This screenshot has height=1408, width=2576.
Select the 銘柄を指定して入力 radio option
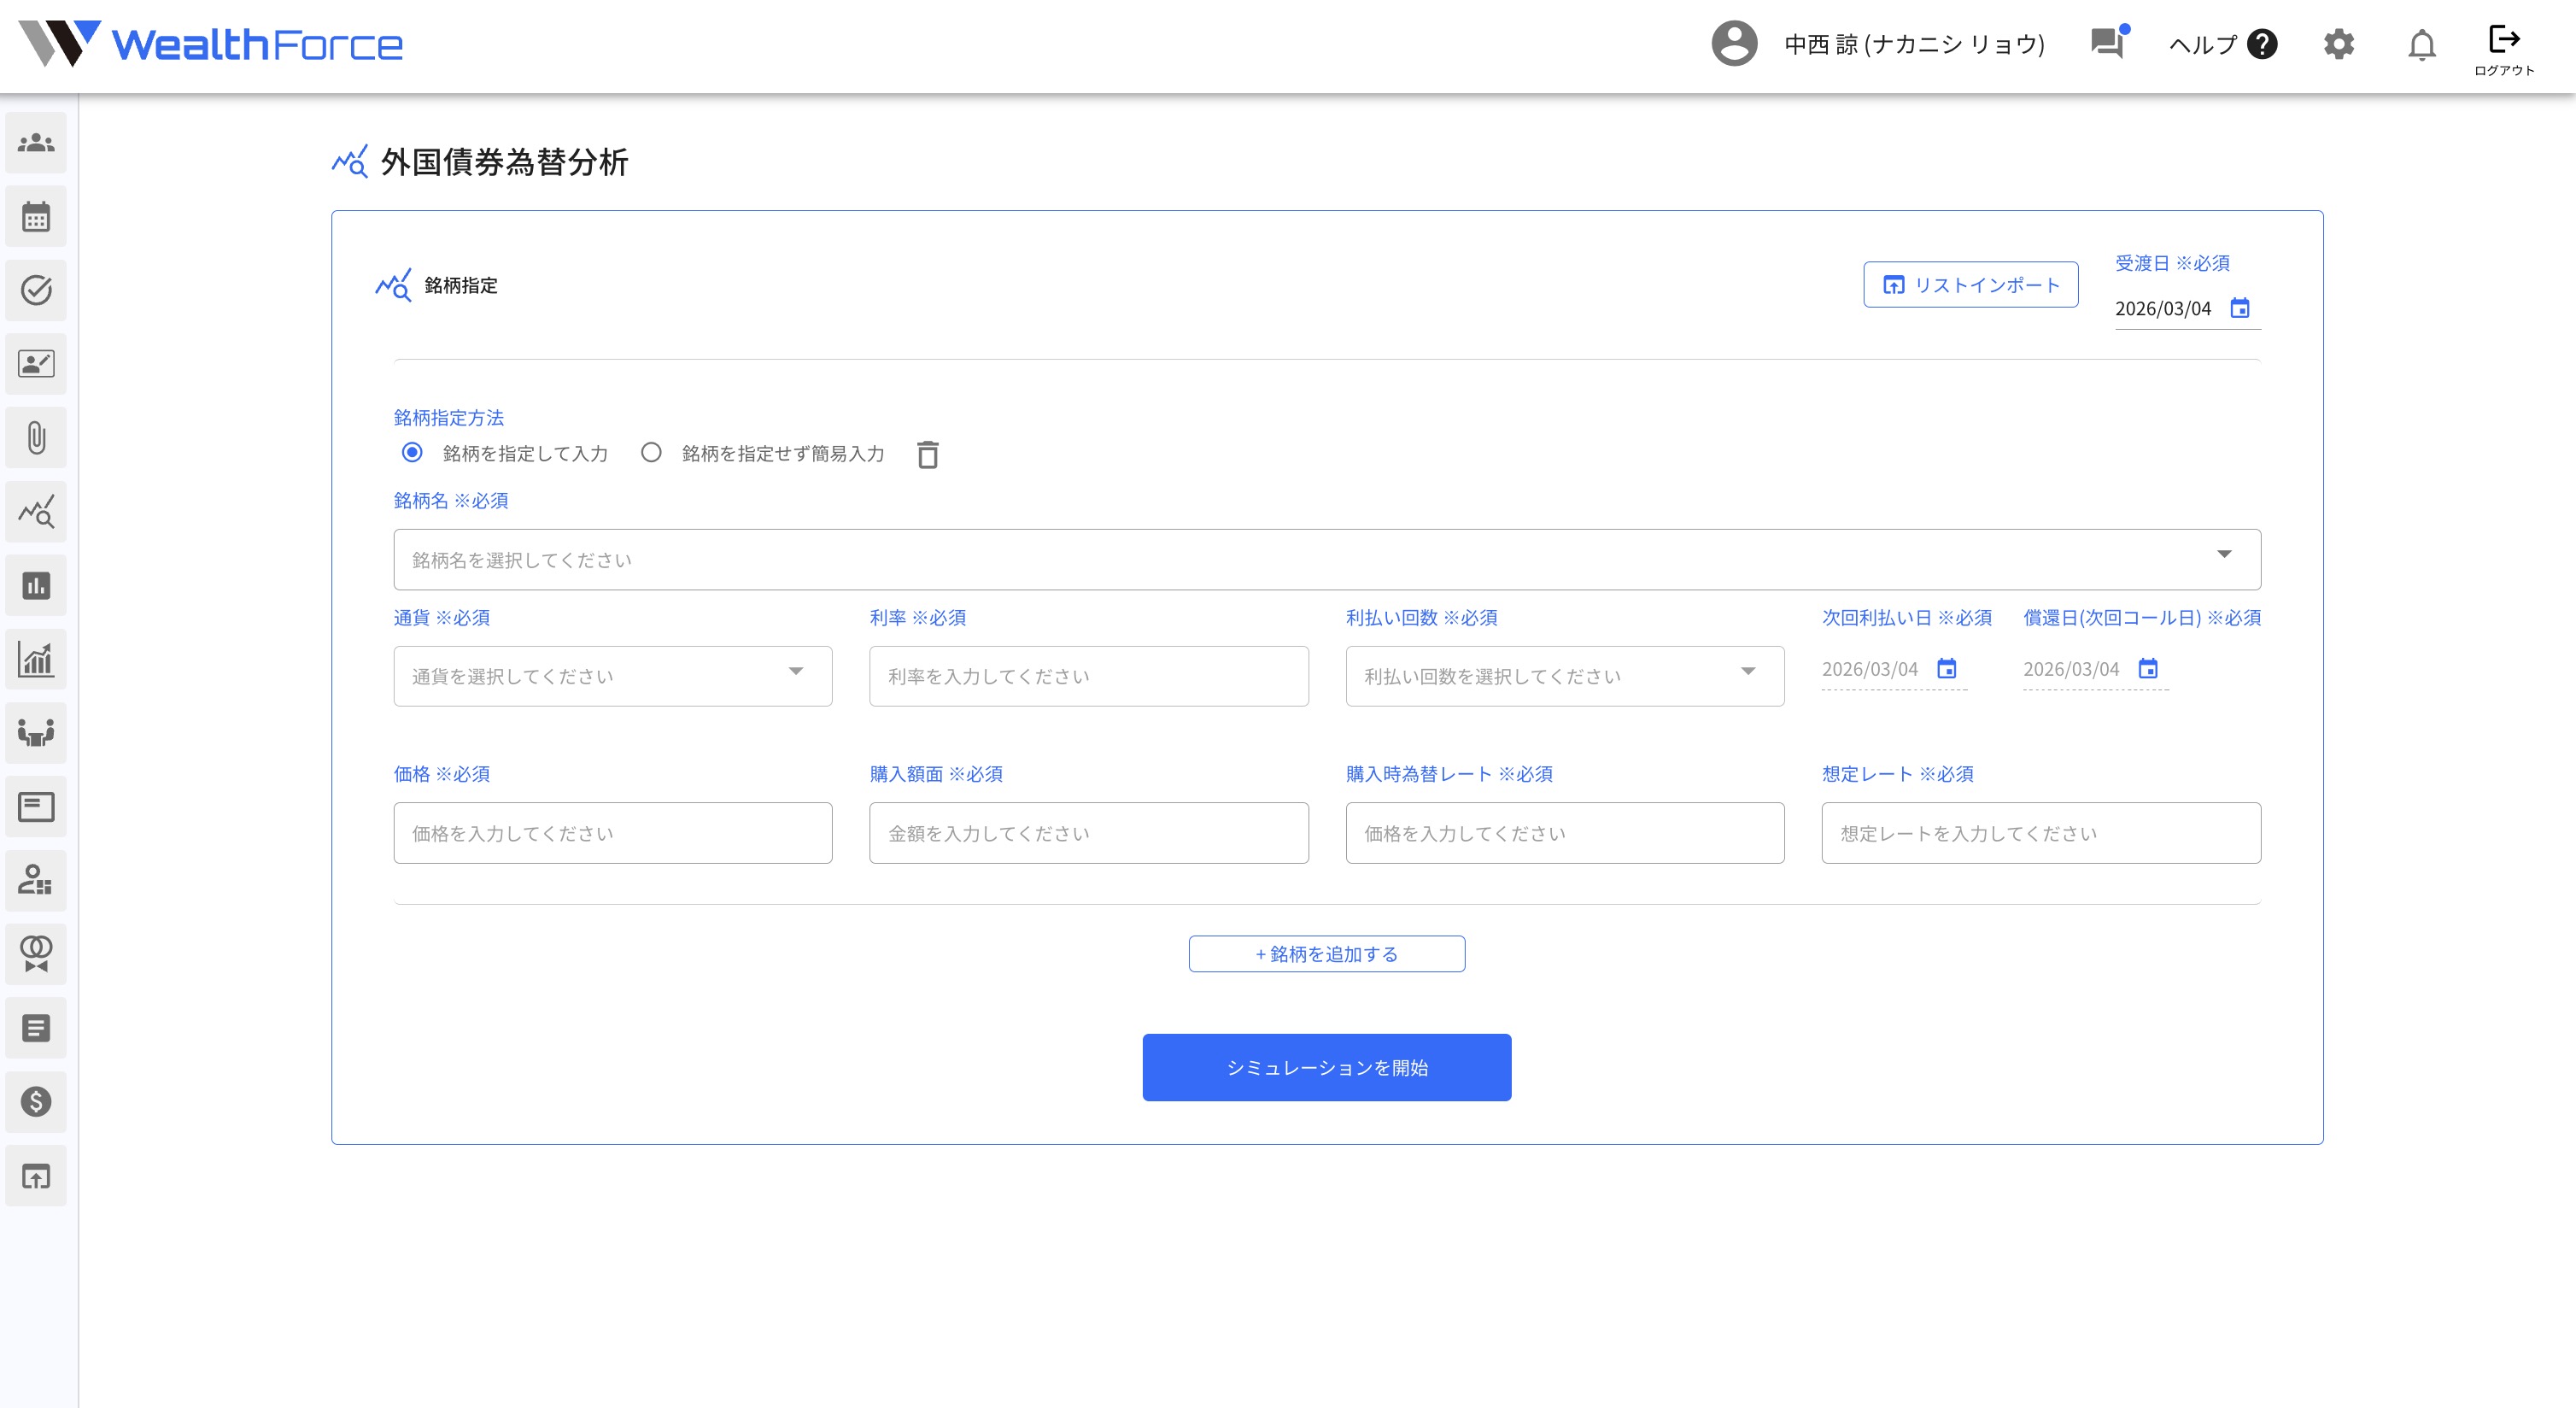point(411,453)
